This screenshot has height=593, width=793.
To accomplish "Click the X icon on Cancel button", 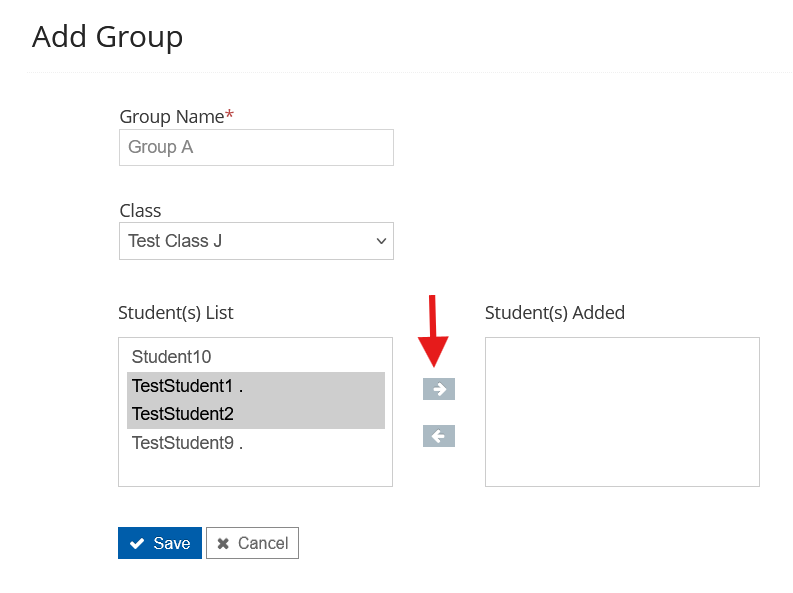I will [223, 543].
